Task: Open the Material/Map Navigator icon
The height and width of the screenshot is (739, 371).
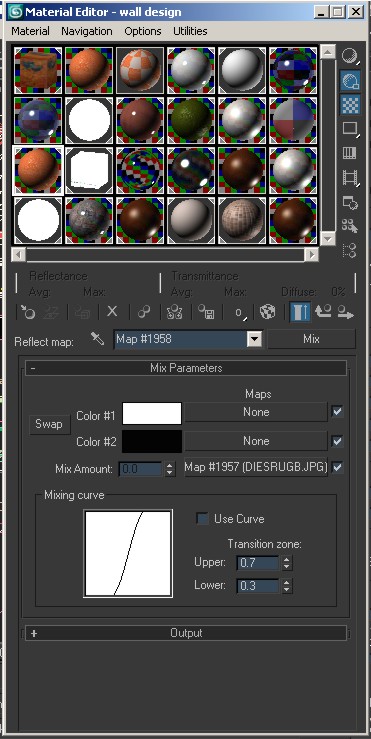Action: [350, 250]
